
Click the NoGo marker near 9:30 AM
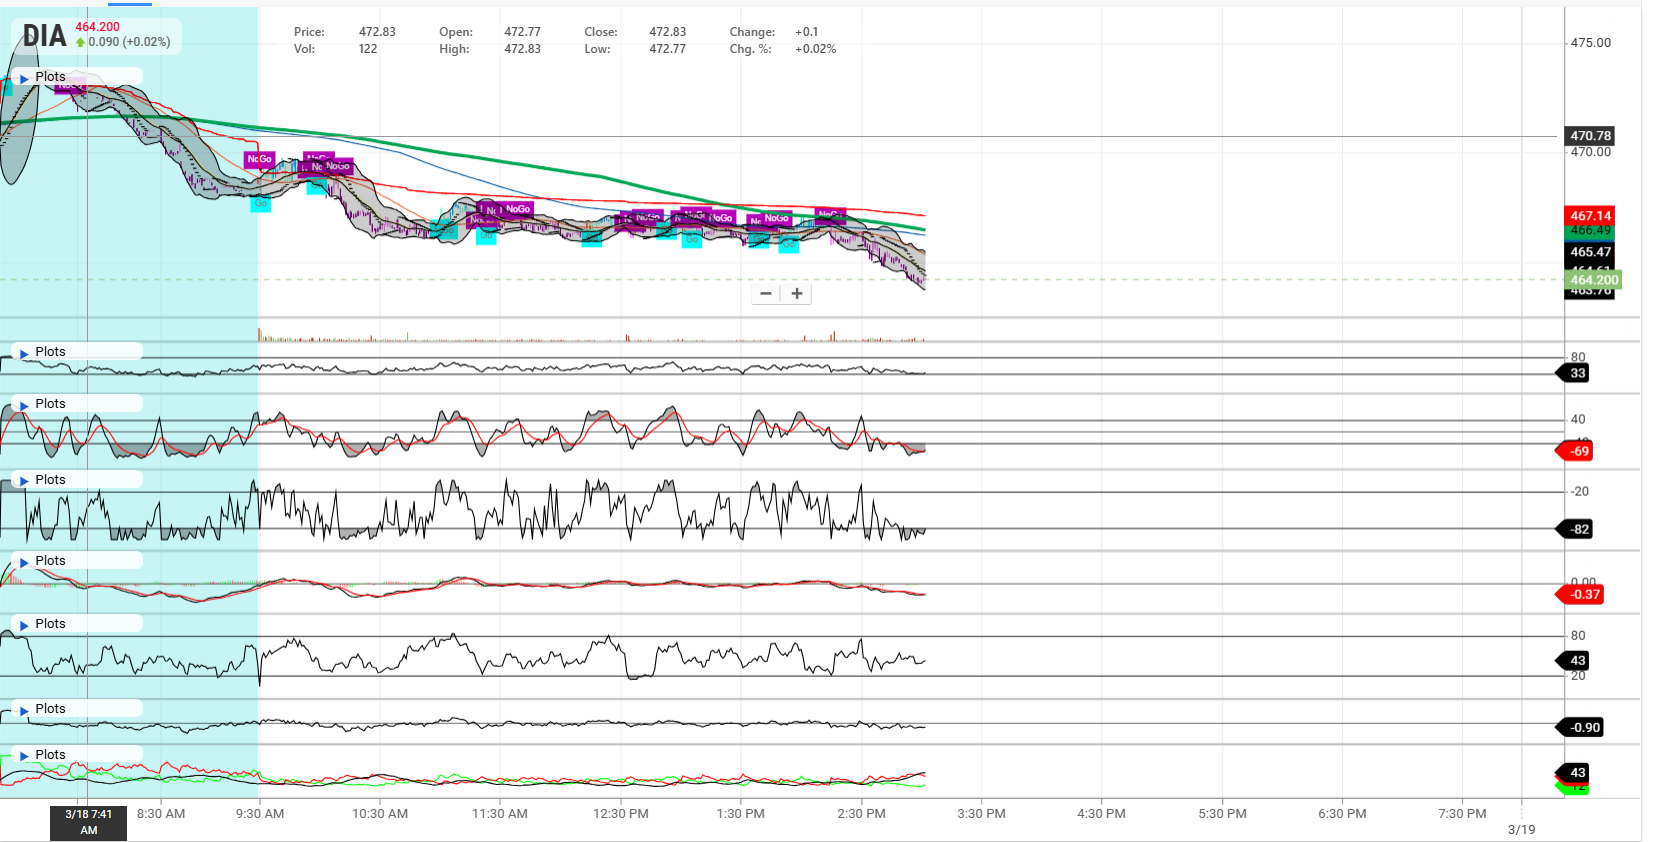pos(259,159)
